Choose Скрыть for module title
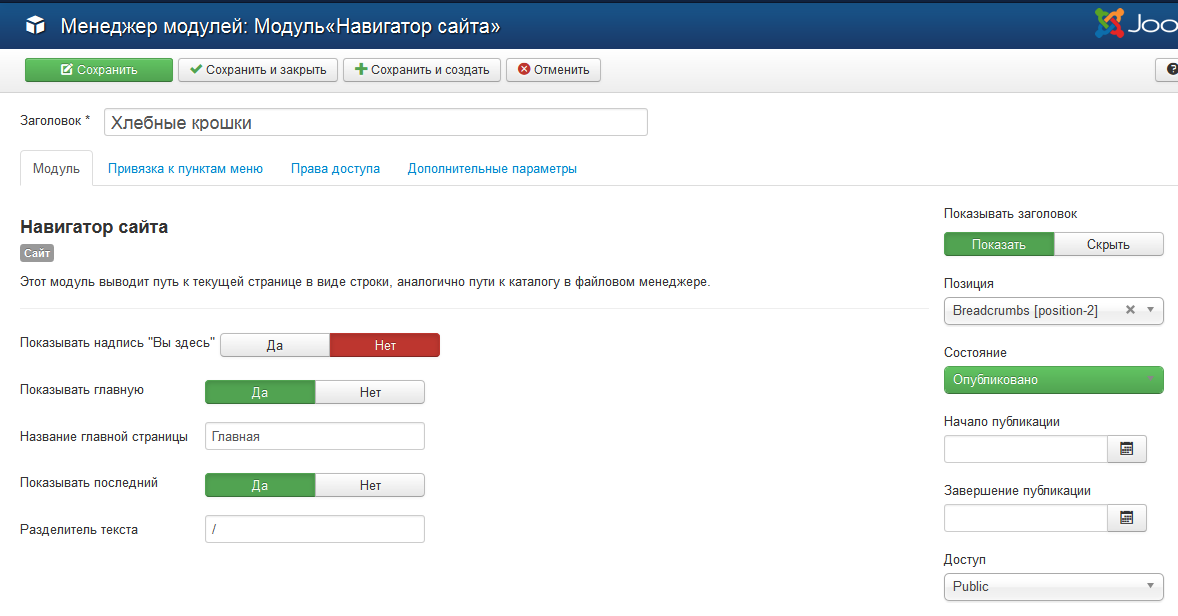1178x616 pixels. [1108, 245]
